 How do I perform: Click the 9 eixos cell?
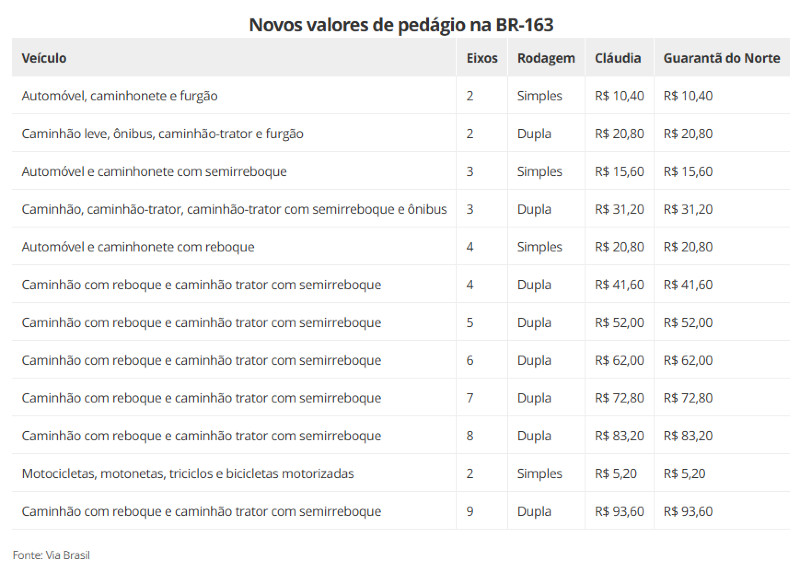coord(469,511)
